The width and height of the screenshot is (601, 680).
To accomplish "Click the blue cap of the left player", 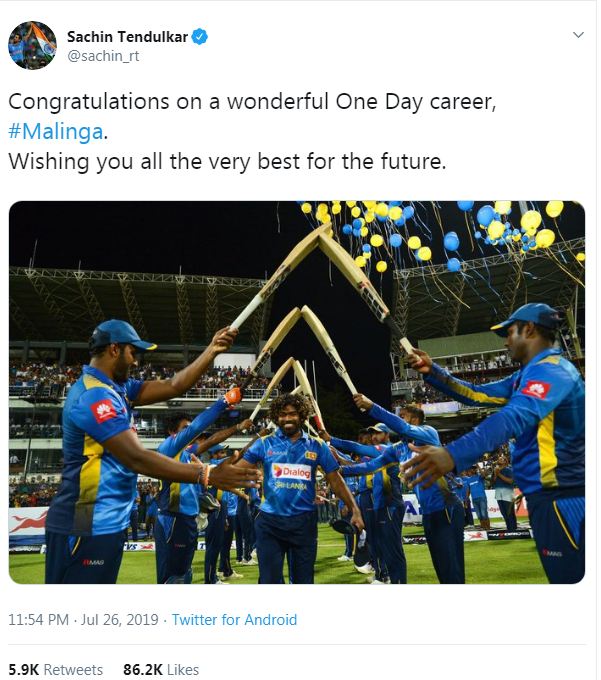I will 120,335.
